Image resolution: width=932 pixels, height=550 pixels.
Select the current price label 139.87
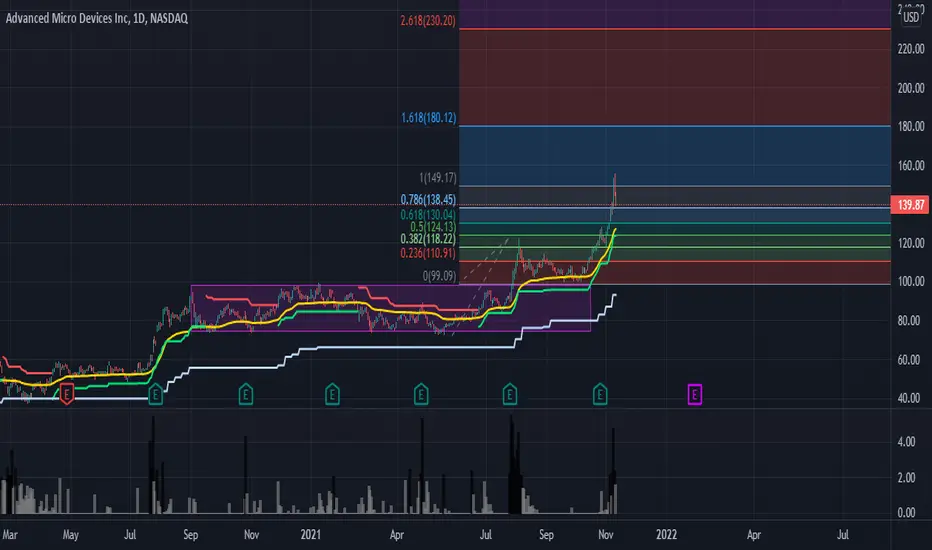point(911,205)
